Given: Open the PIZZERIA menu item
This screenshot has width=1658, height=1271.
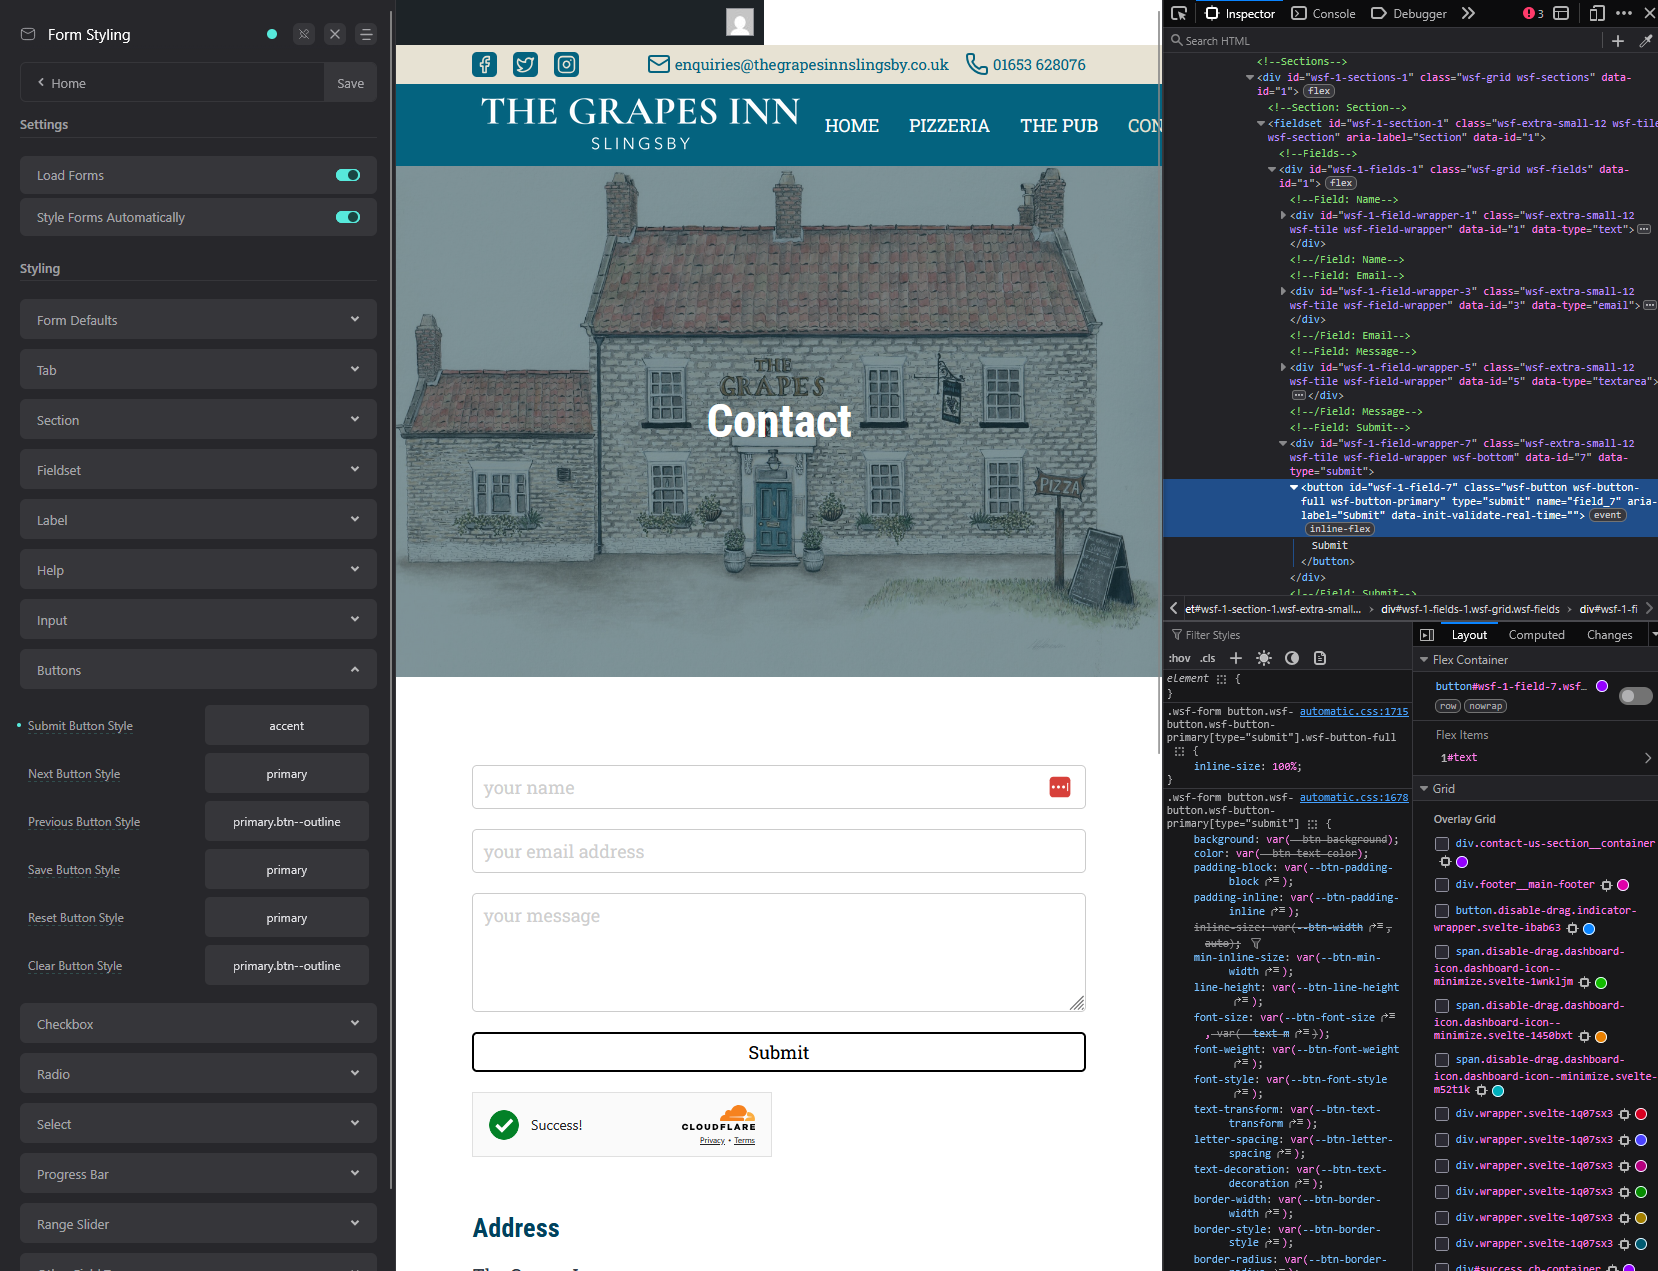Looking at the screenshot, I should click(949, 126).
